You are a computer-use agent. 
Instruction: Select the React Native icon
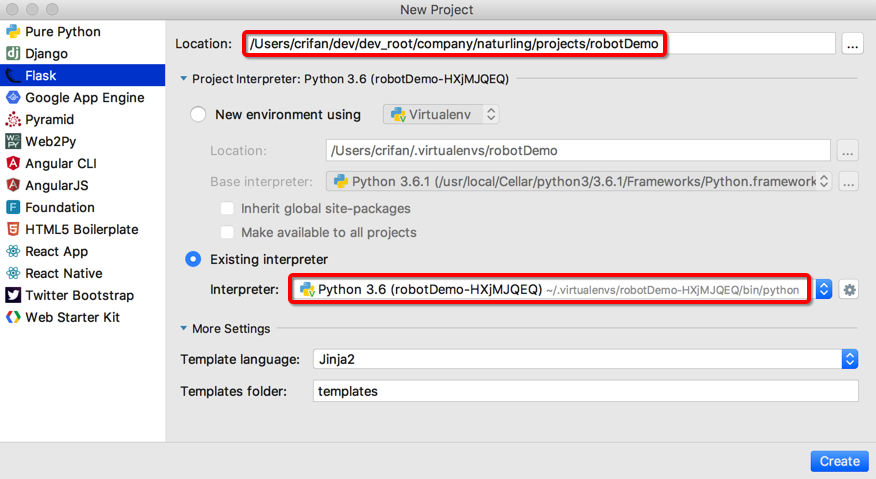tap(14, 273)
